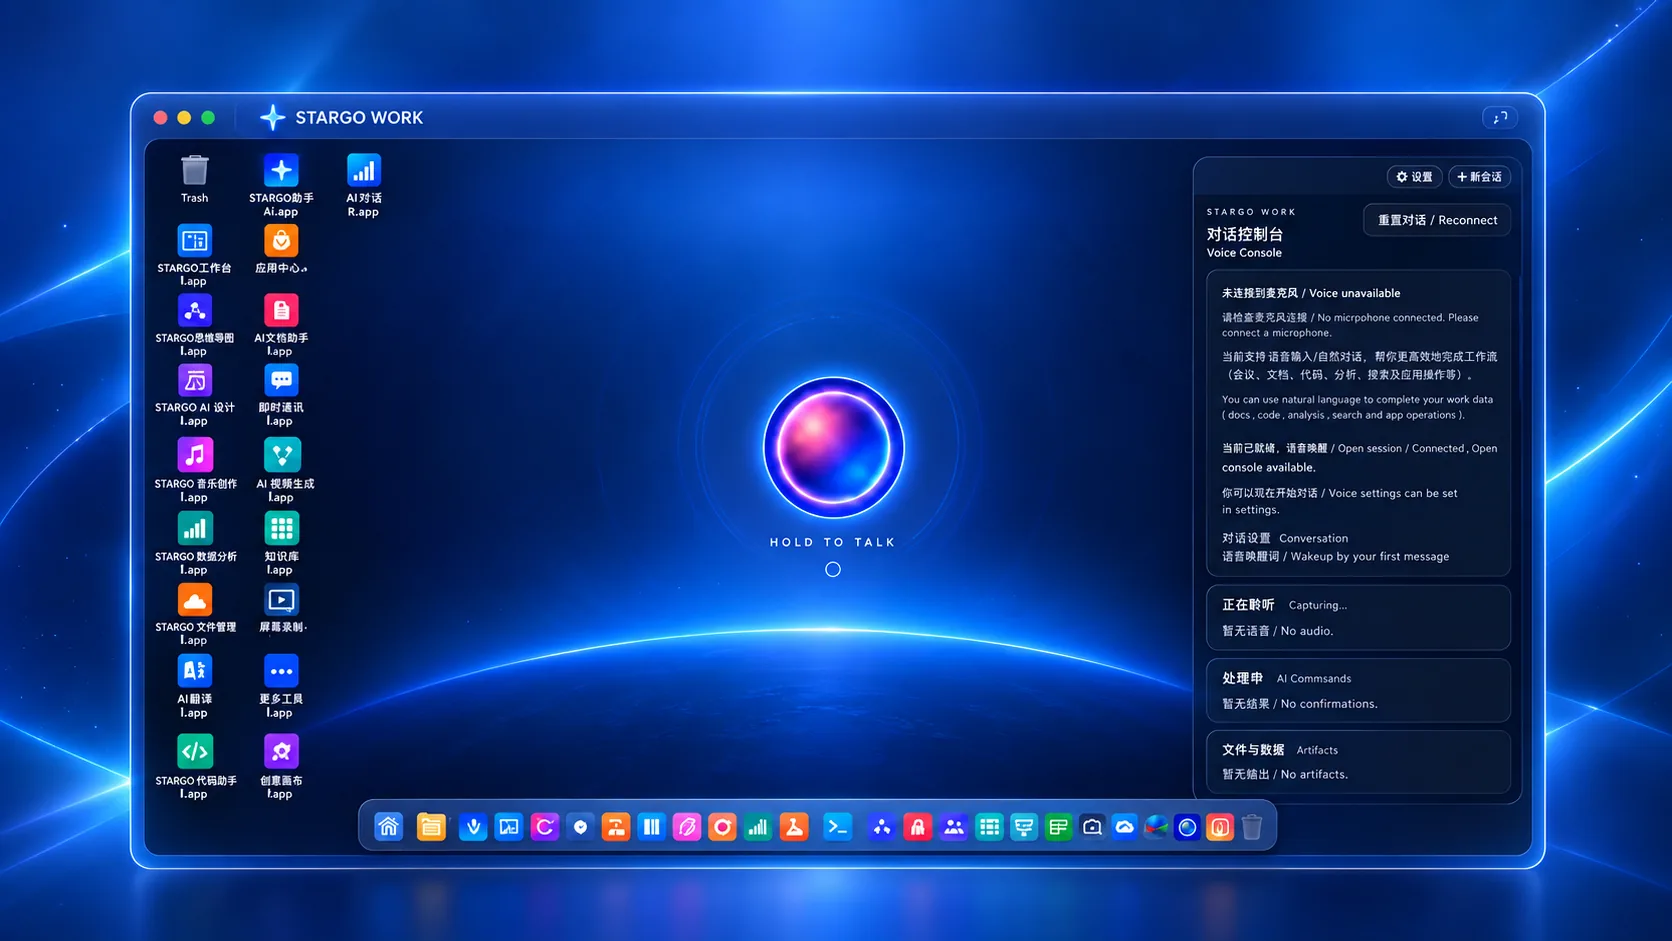Launch STARGO 代码助手 code app
1672x941 pixels.
pos(195,752)
